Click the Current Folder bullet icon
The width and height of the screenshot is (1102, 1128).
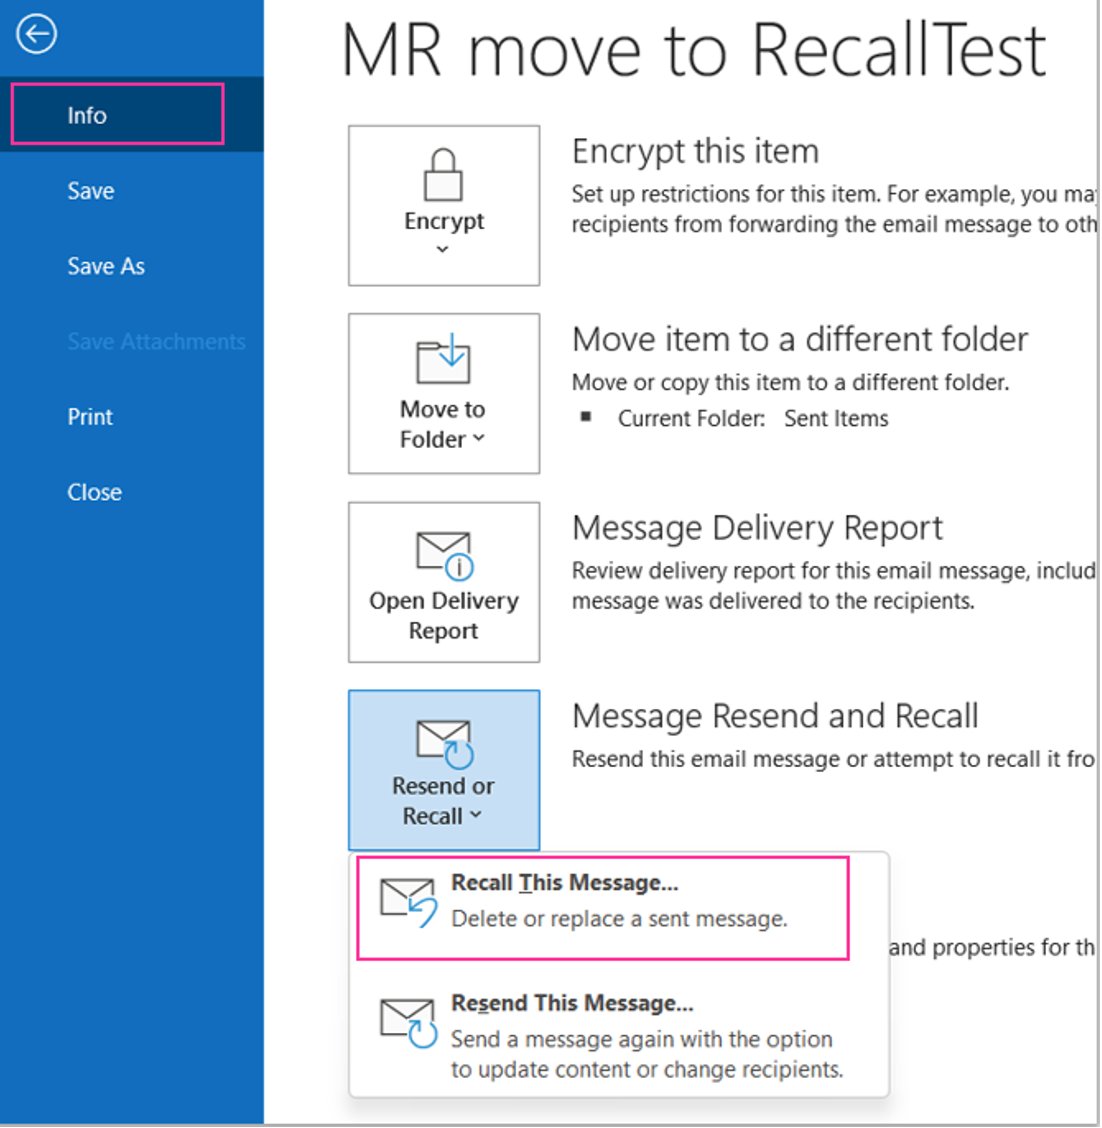pyautogui.click(x=589, y=418)
